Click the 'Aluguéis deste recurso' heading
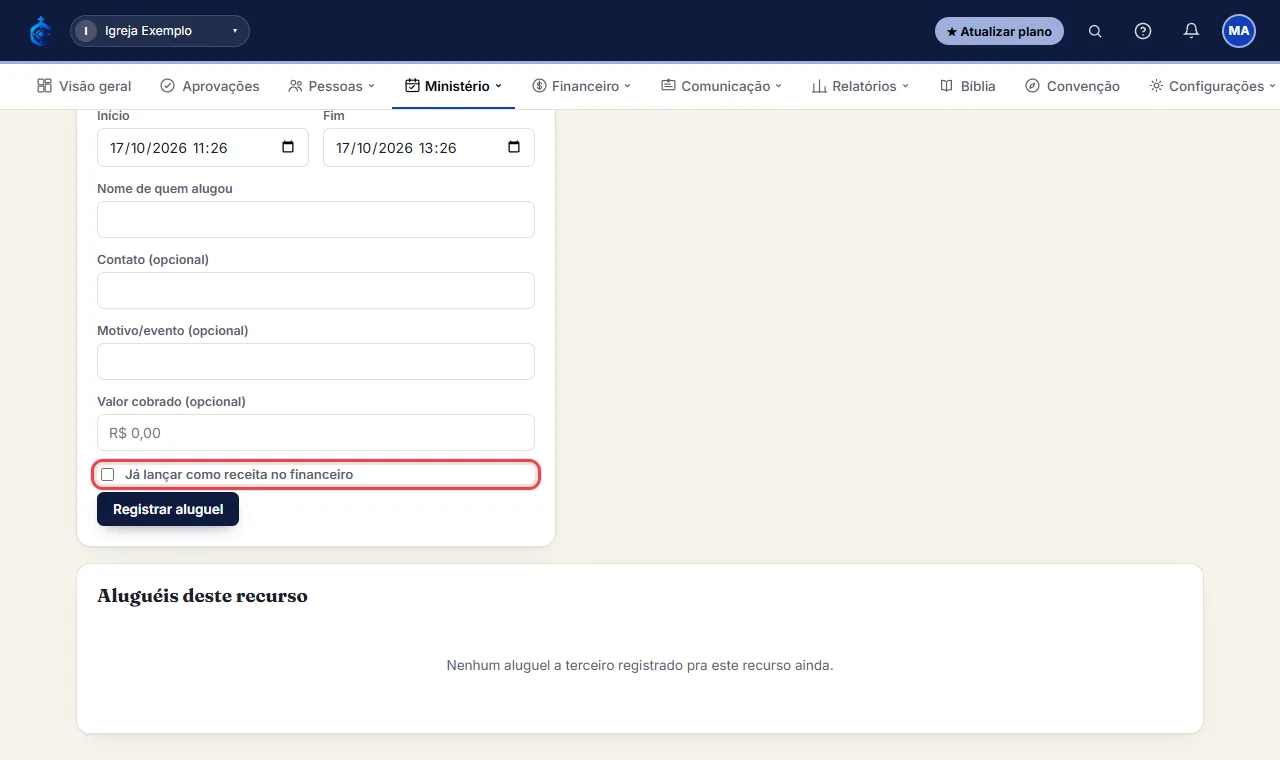The image size is (1280, 760). (202, 596)
